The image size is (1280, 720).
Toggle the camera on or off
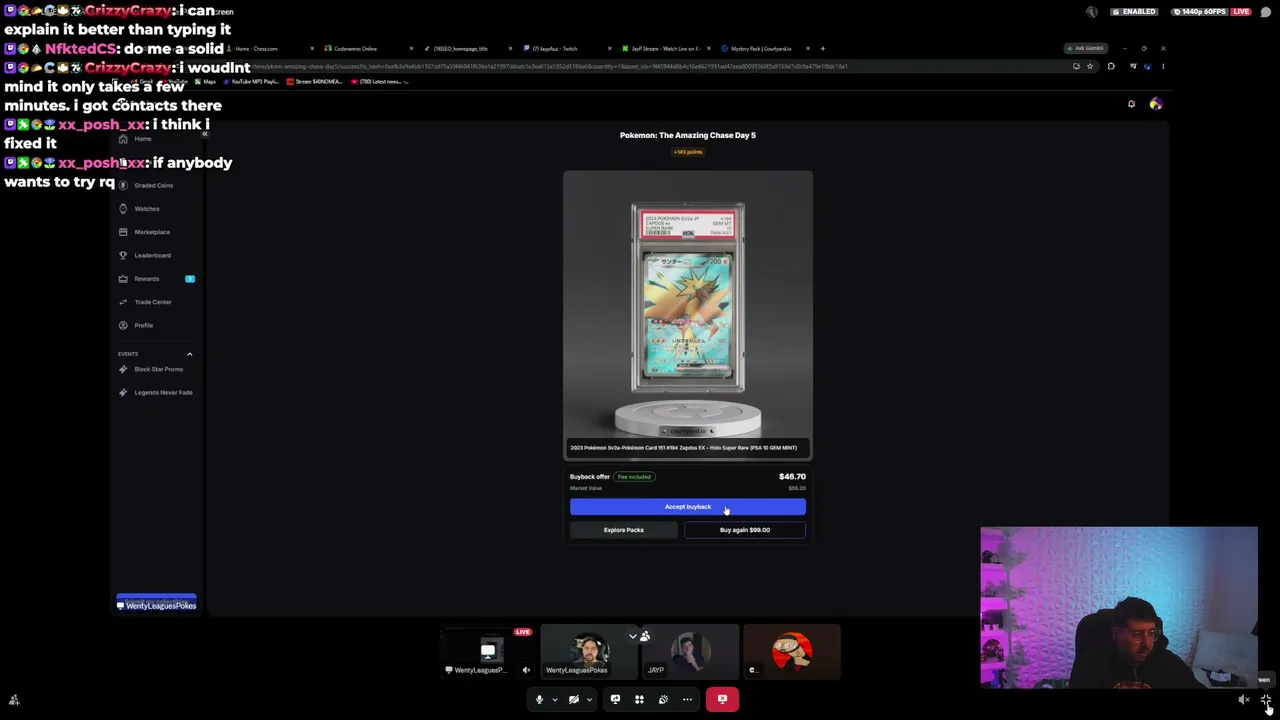[x=574, y=699]
